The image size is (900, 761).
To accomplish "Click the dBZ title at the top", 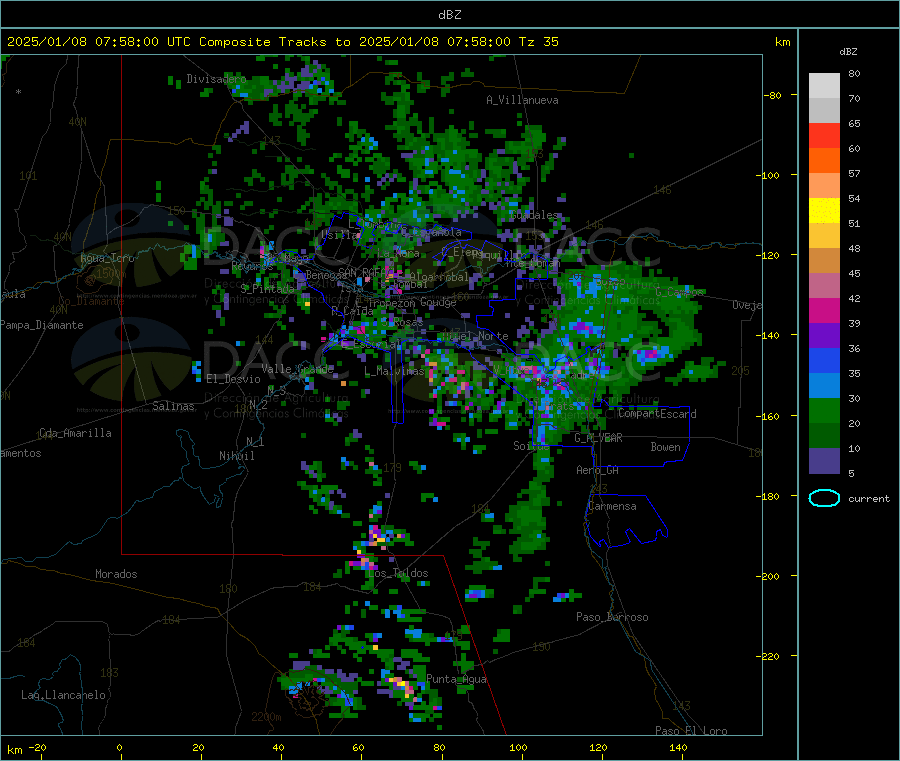I will (x=449, y=14).
